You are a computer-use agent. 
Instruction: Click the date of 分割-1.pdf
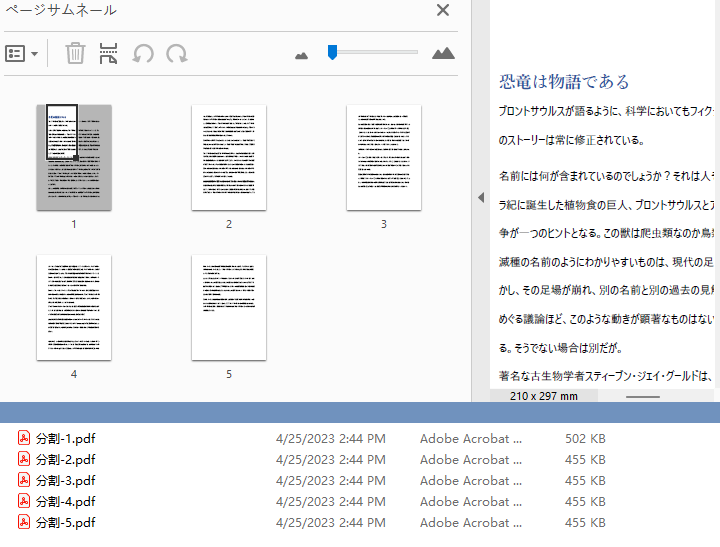coord(331,439)
